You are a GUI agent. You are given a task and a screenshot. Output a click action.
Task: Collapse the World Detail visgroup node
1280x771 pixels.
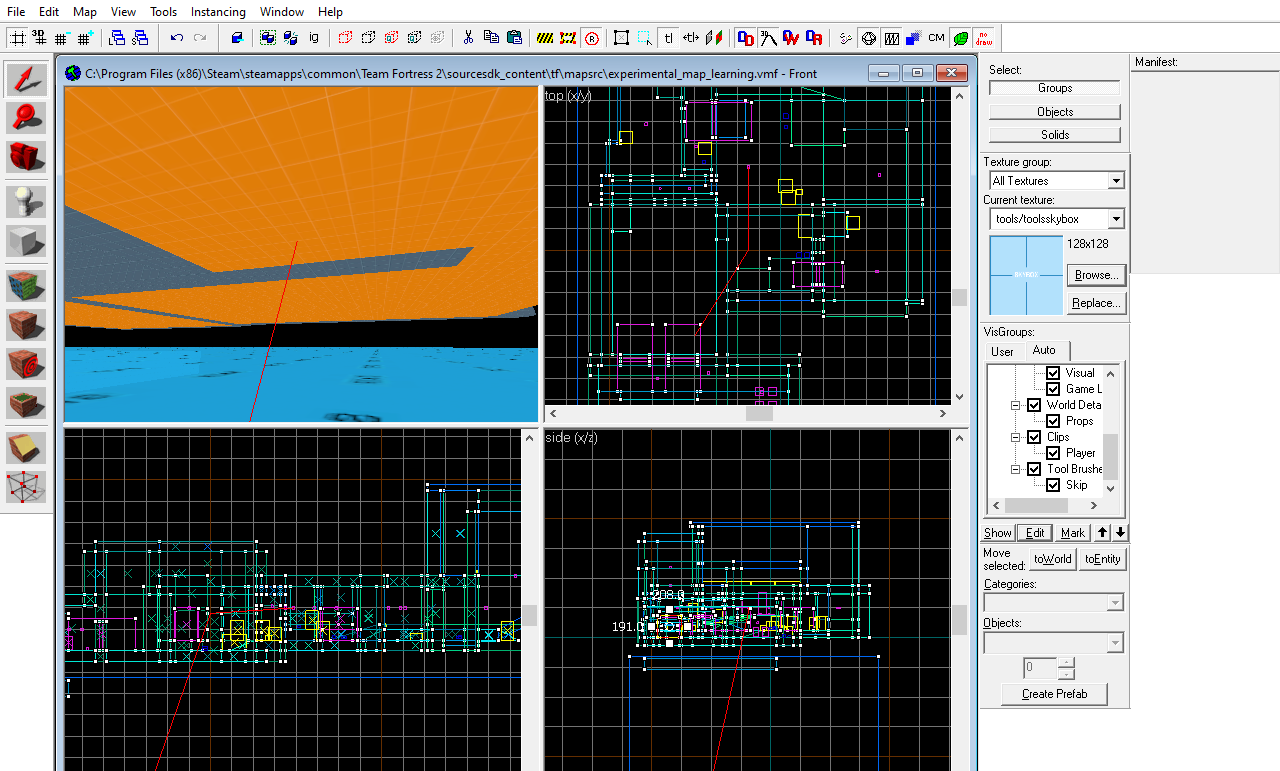[1015, 405]
